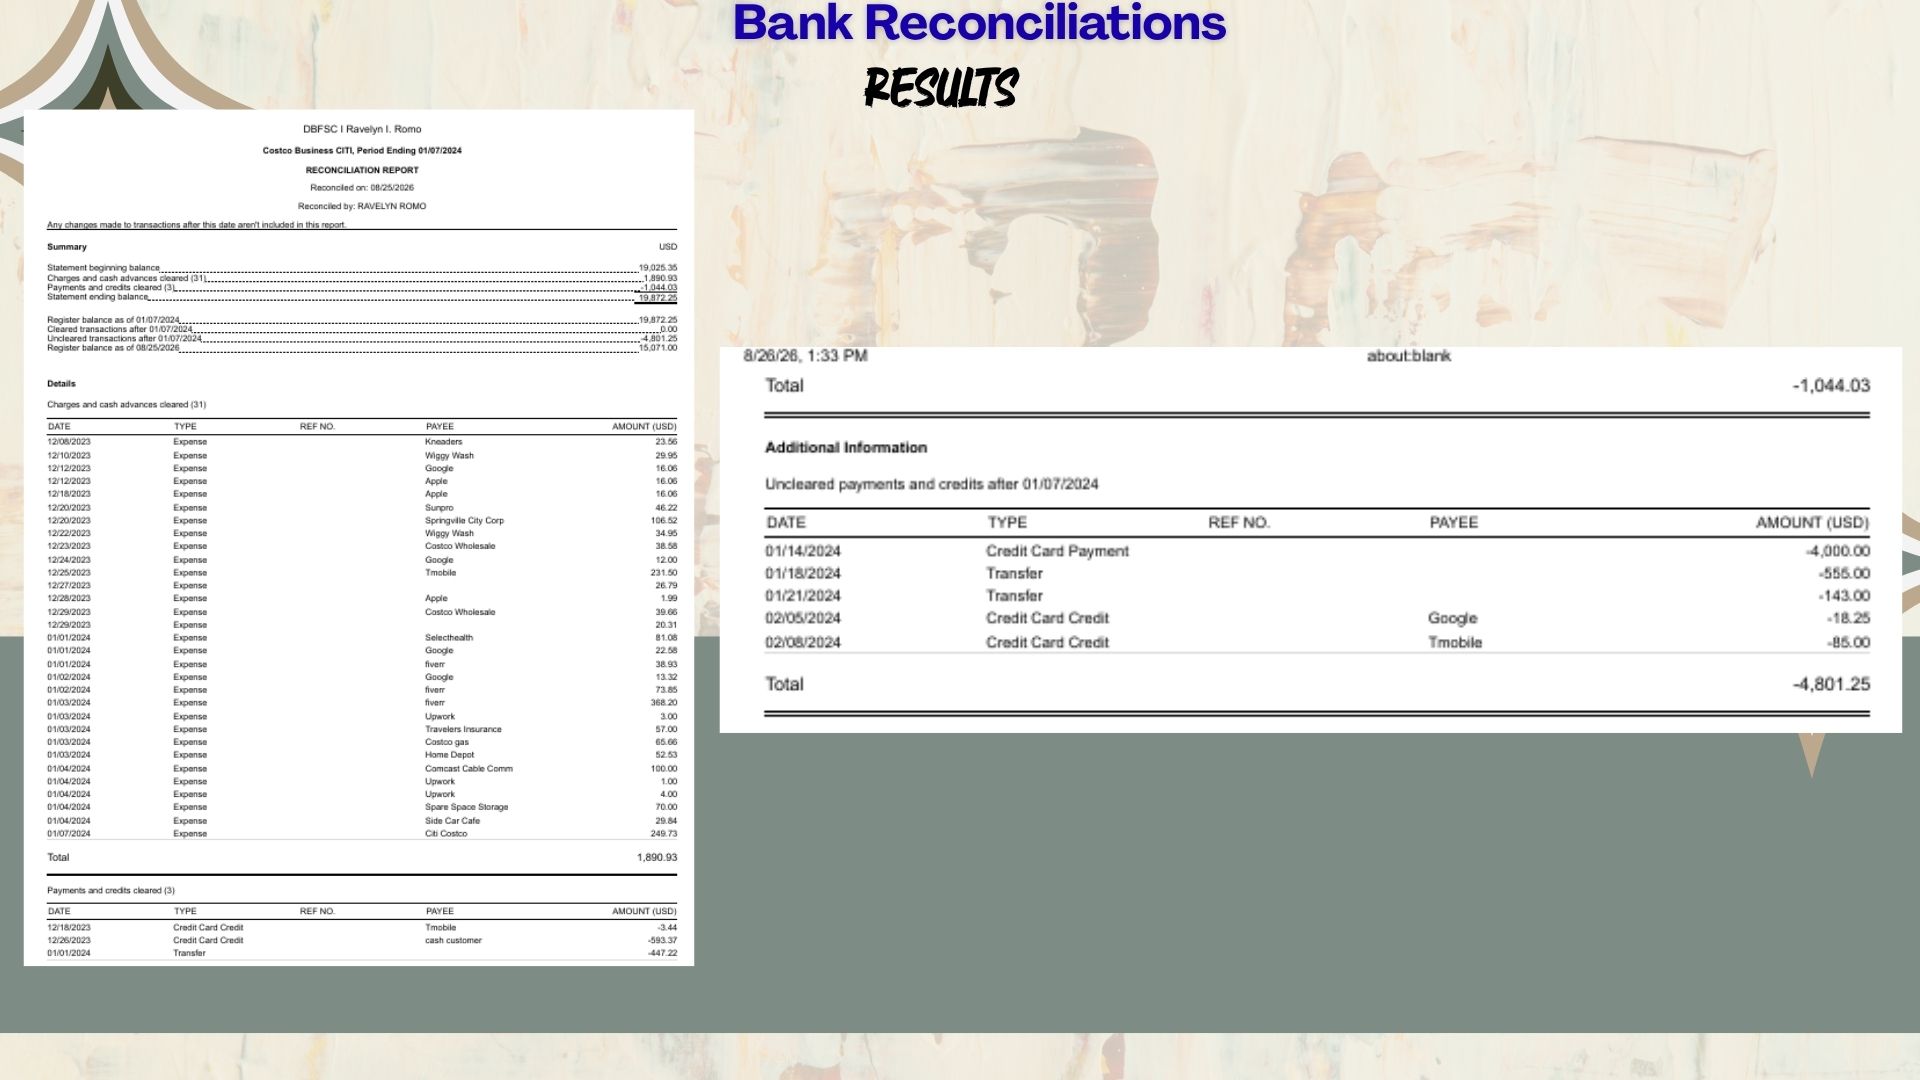Image resolution: width=1920 pixels, height=1080 pixels.
Task: Click the "Comcast Cable Comm" payee
Action: (x=468, y=769)
